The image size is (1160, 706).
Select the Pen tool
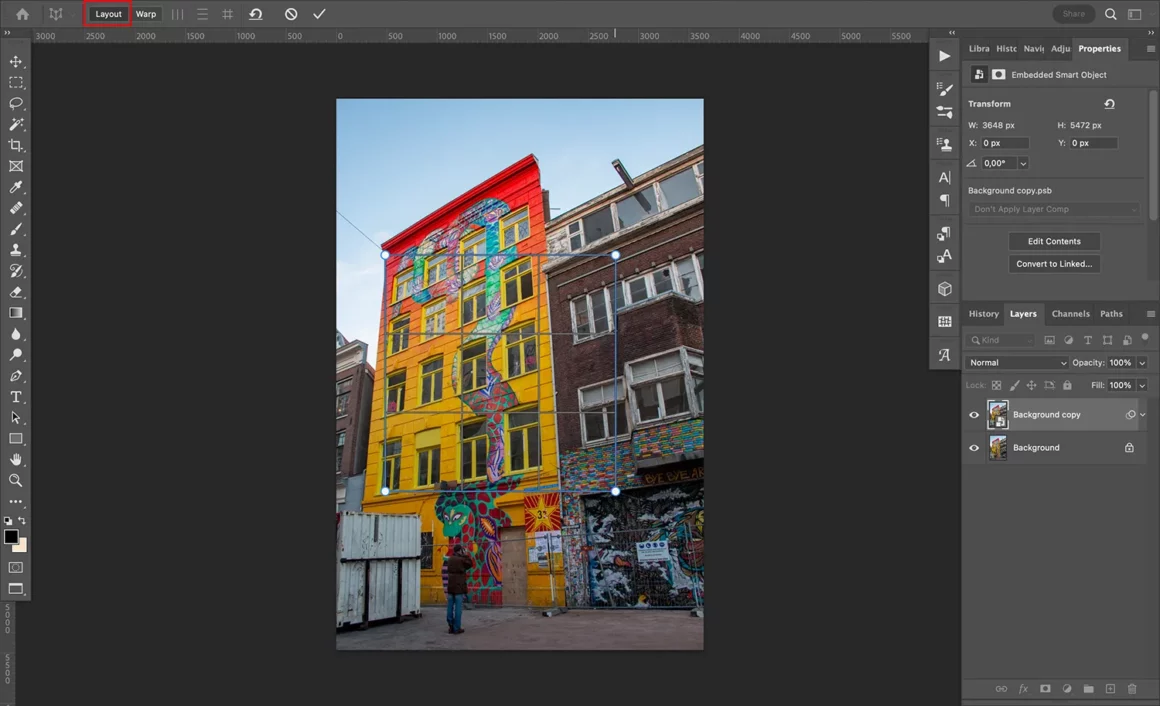pos(16,376)
